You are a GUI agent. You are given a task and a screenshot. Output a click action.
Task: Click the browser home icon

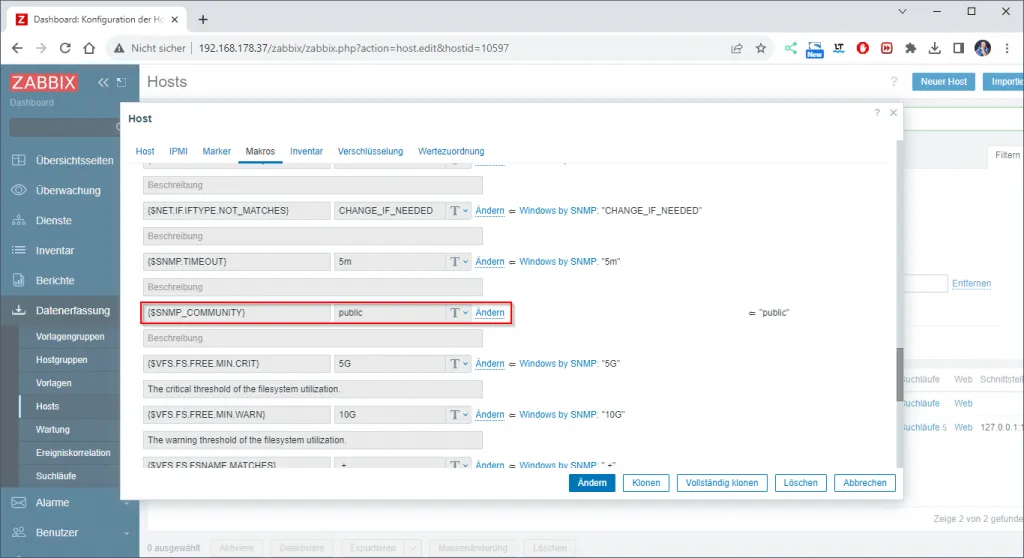(x=90, y=48)
